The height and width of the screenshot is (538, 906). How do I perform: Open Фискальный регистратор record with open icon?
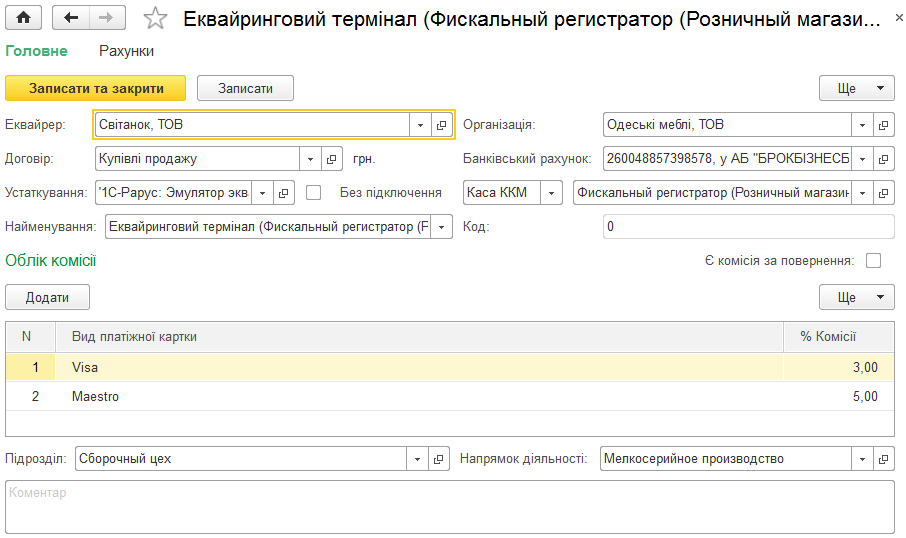coord(883,193)
